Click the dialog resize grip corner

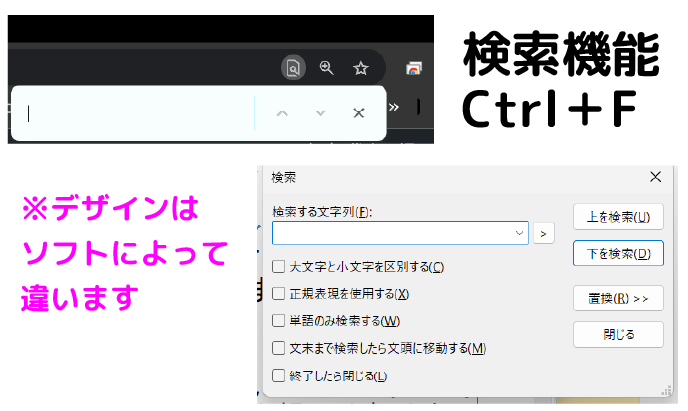[x=666, y=390]
